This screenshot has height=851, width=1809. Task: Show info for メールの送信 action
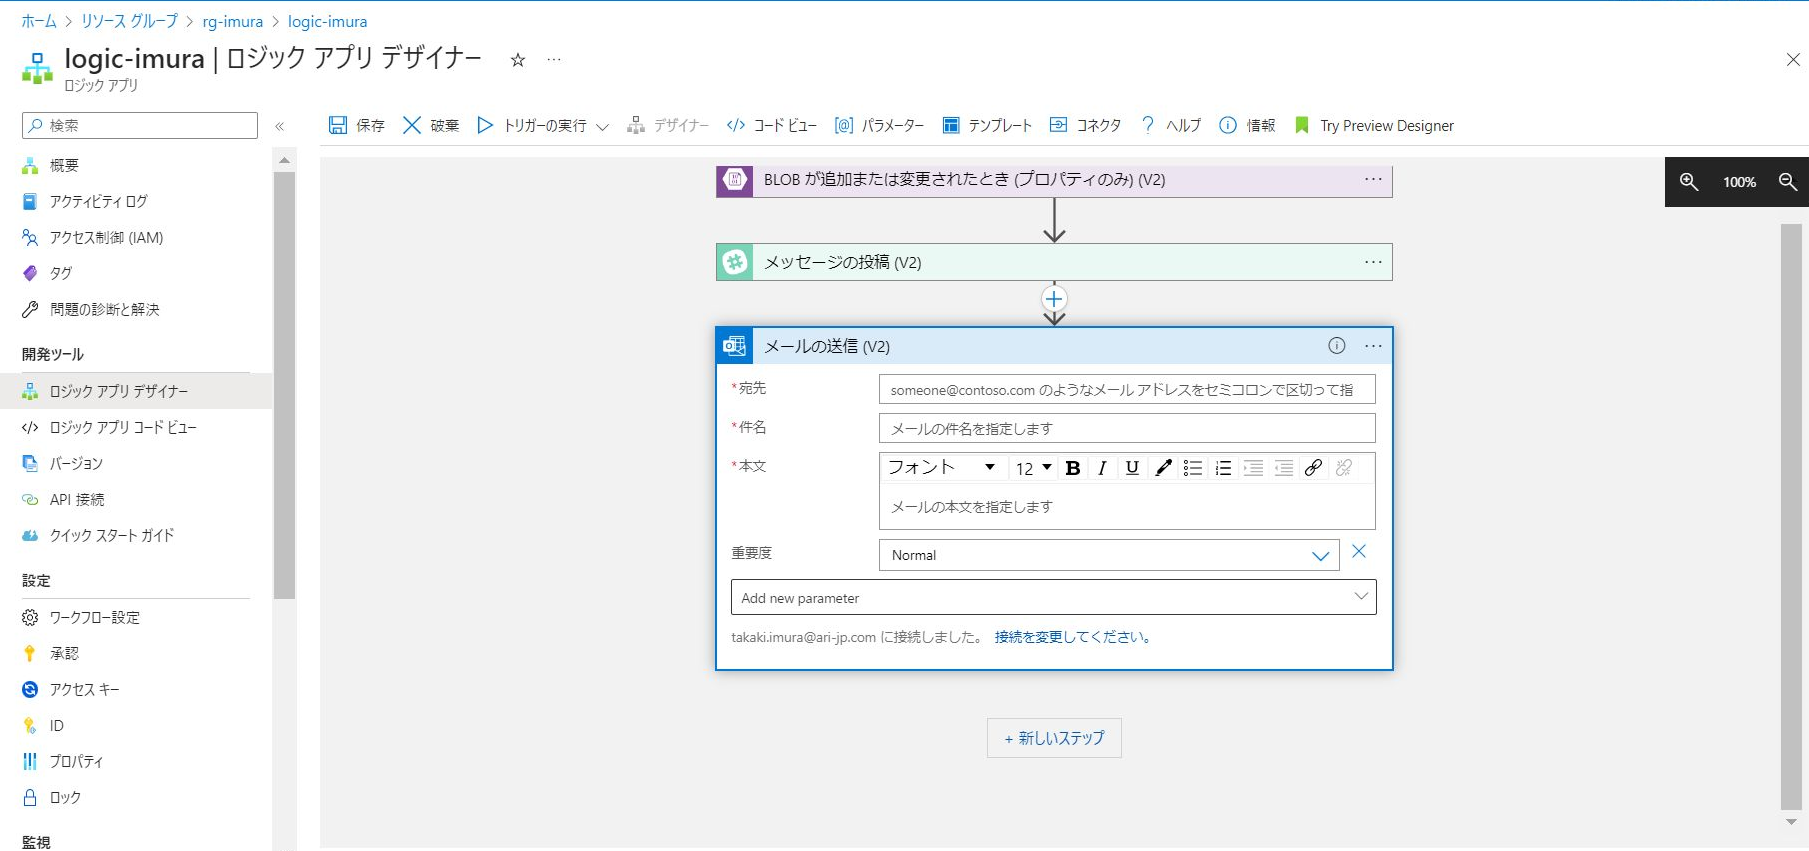click(x=1337, y=346)
